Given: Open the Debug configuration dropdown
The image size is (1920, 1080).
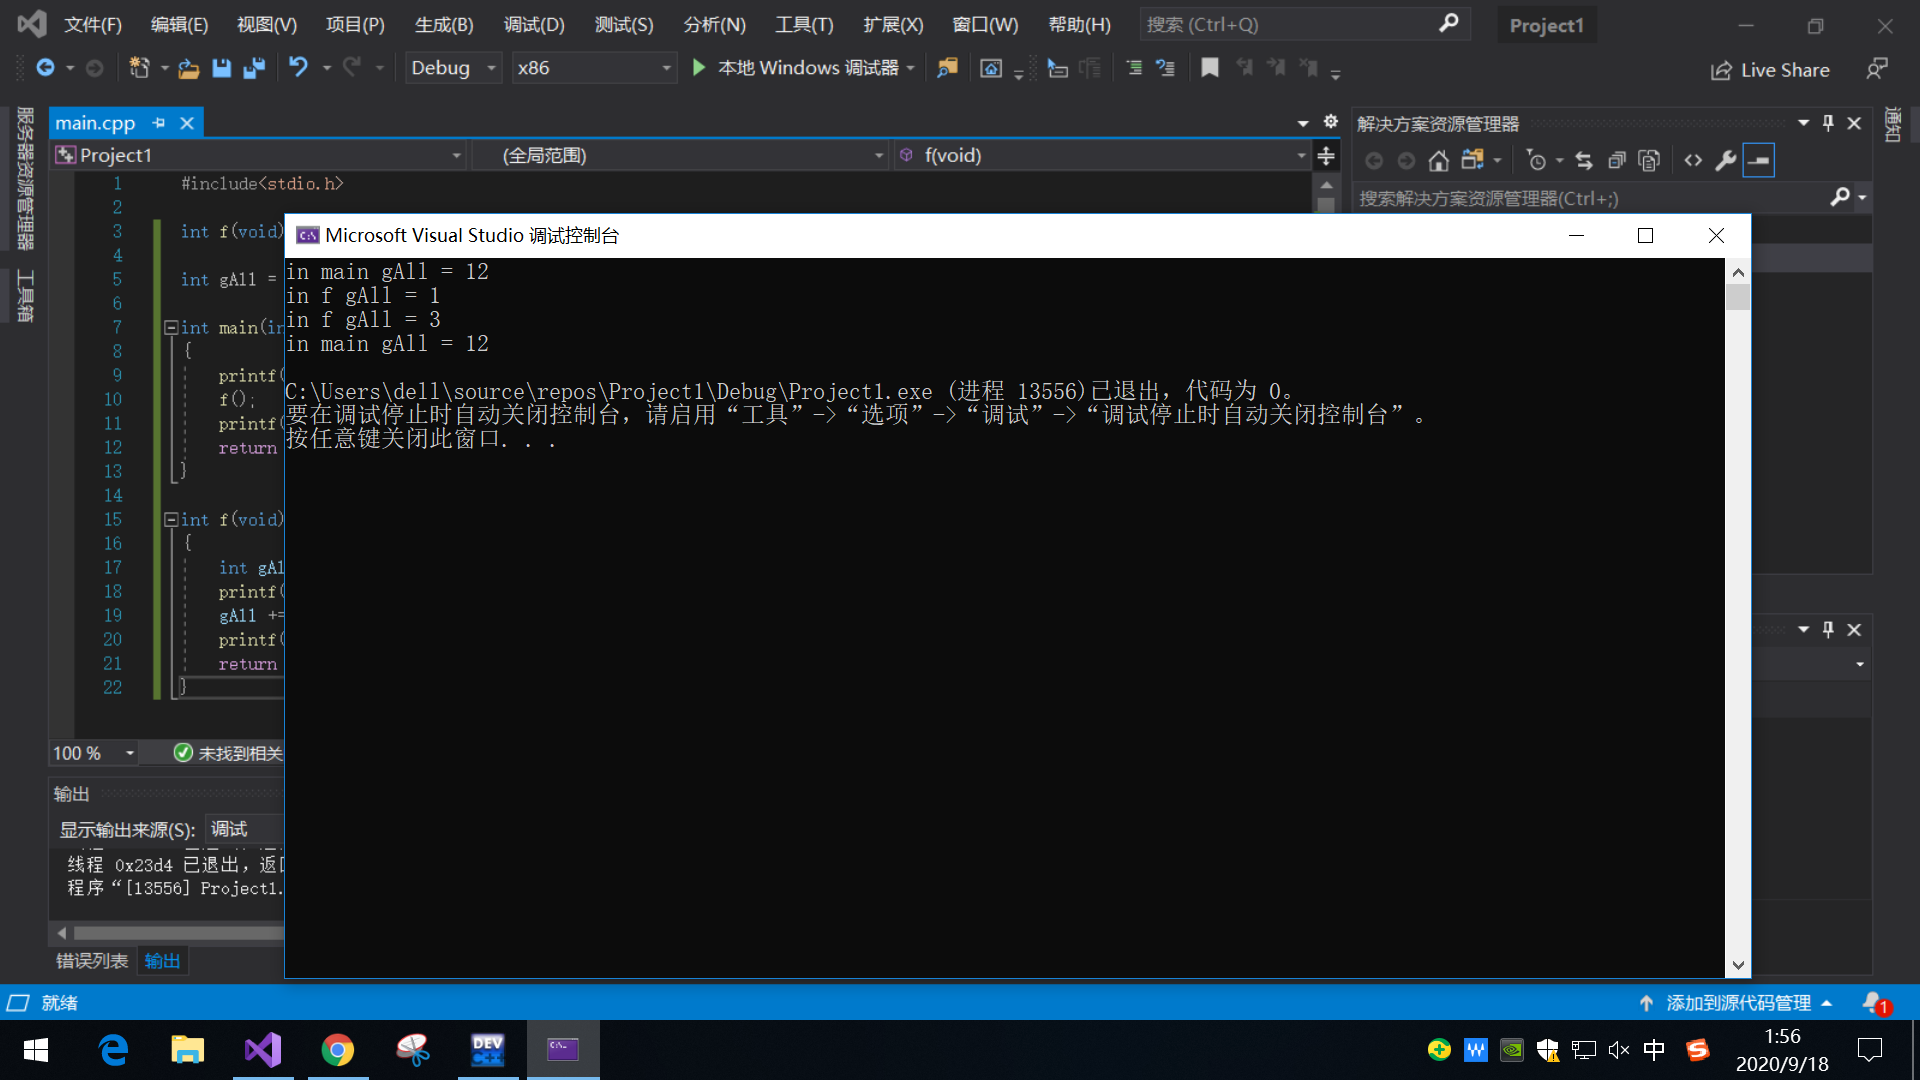Looking at the screenshot, I should [x=491, y=68].
